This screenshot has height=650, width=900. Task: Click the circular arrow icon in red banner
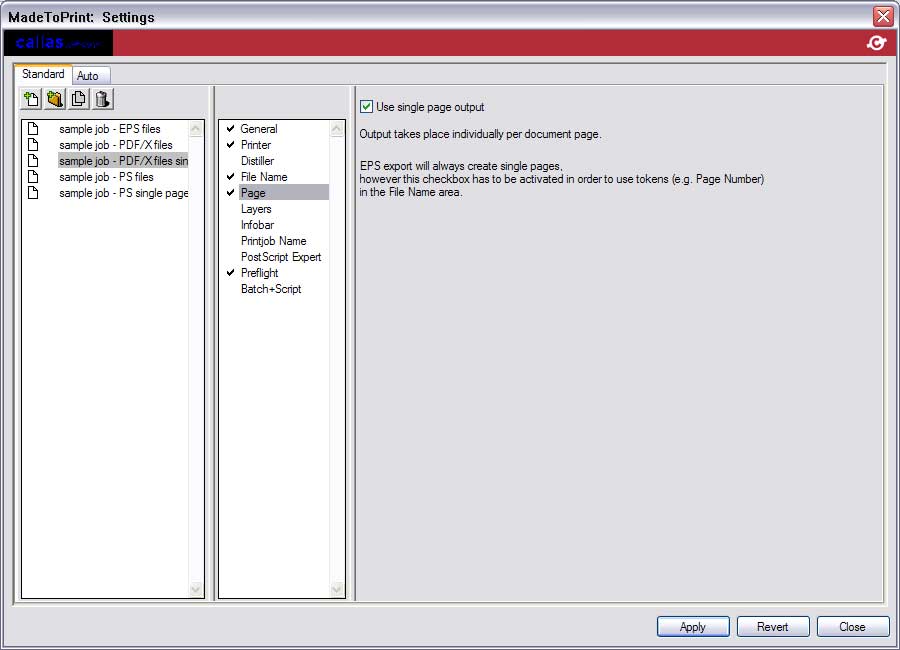point(876,43)
